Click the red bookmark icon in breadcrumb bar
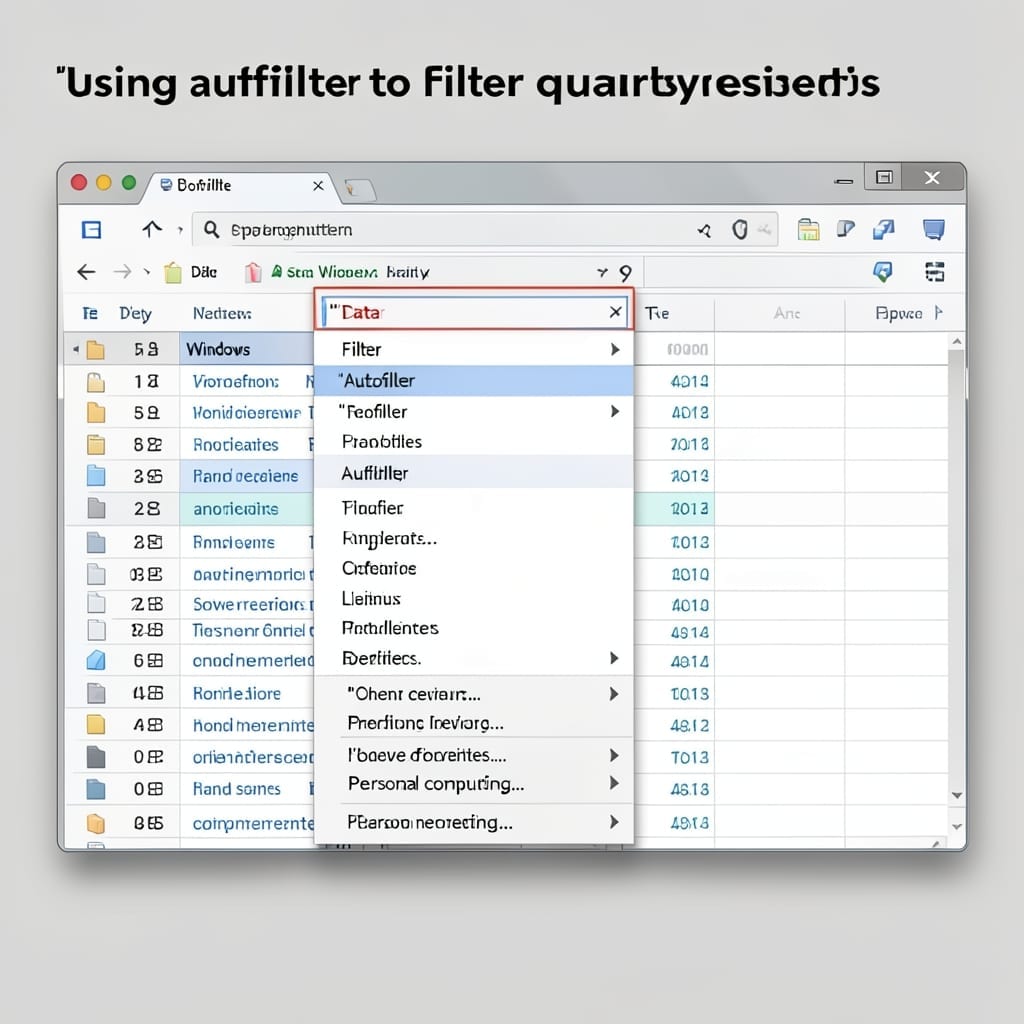The image size is (1024, 1024). tap(253, 272)
